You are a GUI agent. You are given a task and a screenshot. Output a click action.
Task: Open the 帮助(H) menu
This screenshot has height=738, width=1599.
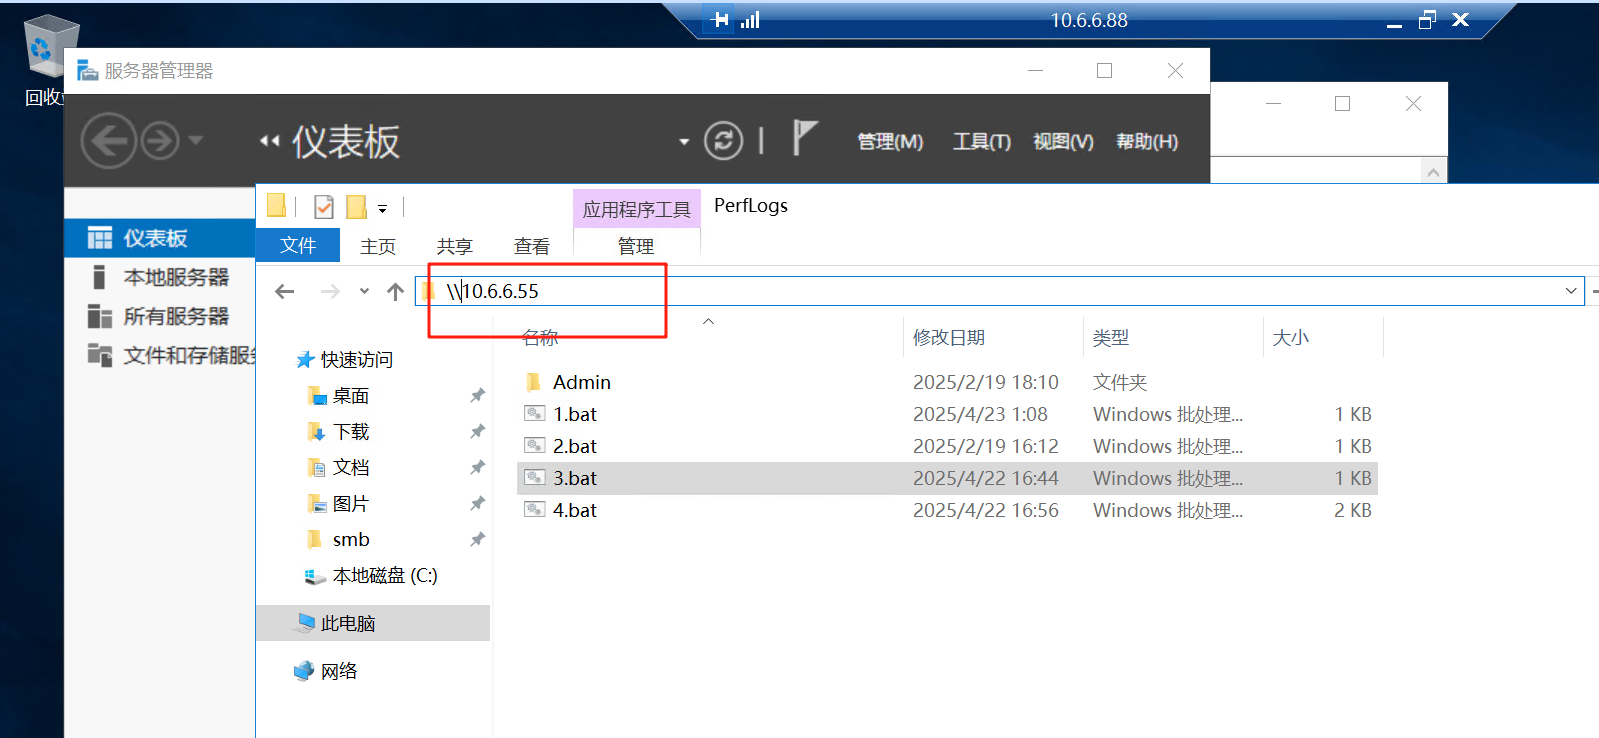1147,142
